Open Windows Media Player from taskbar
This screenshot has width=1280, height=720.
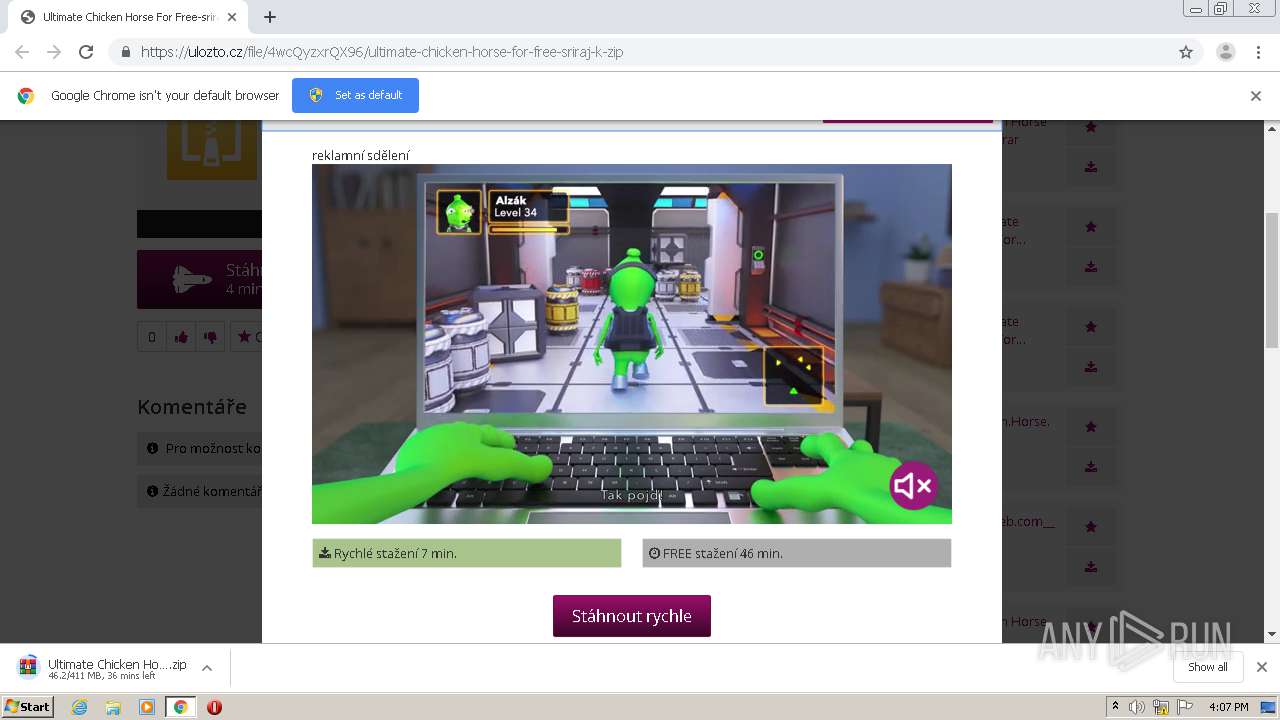click(x=147, y=707)
